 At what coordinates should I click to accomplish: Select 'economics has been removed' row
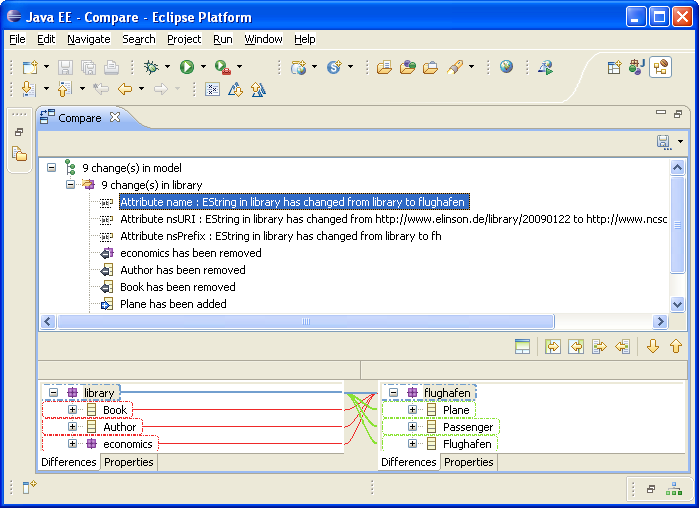pyautogui.click(x=191, y=253)
